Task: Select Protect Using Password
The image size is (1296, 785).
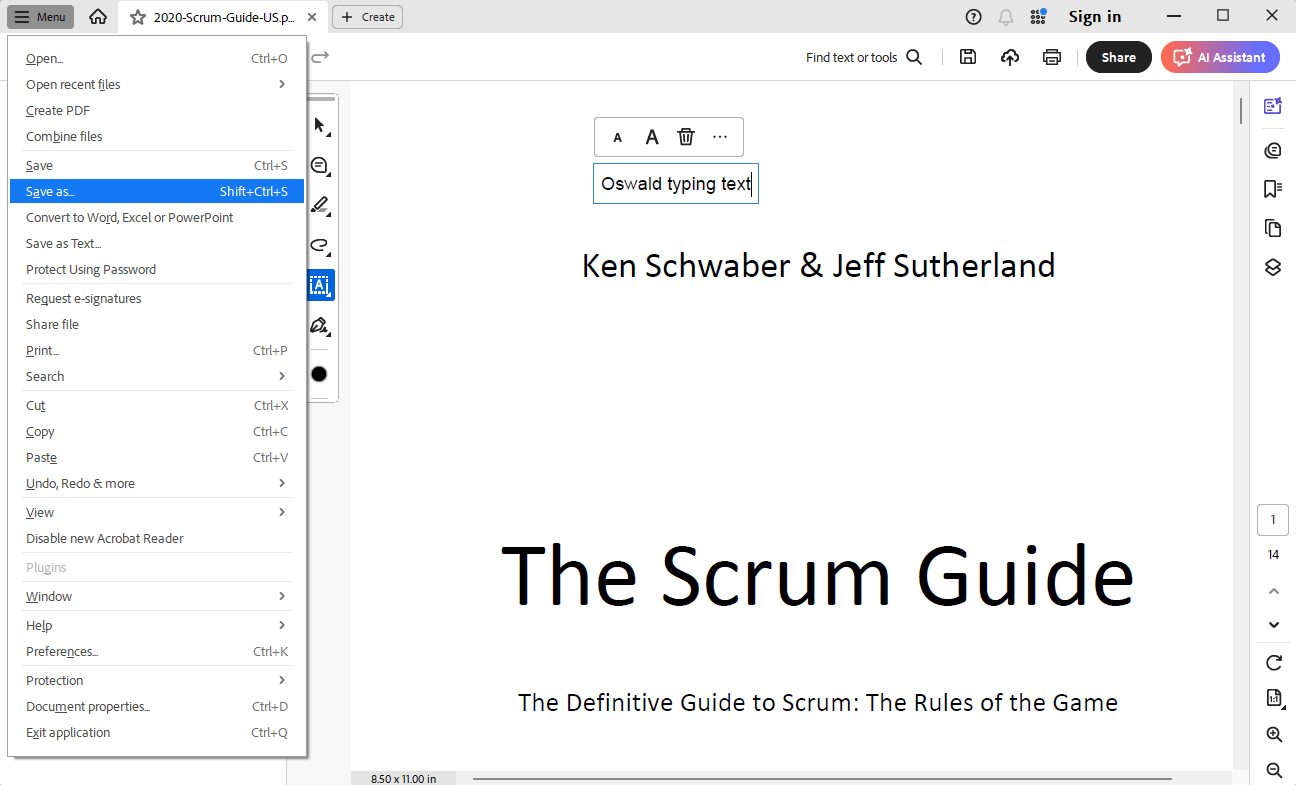Action: point(157,270)
